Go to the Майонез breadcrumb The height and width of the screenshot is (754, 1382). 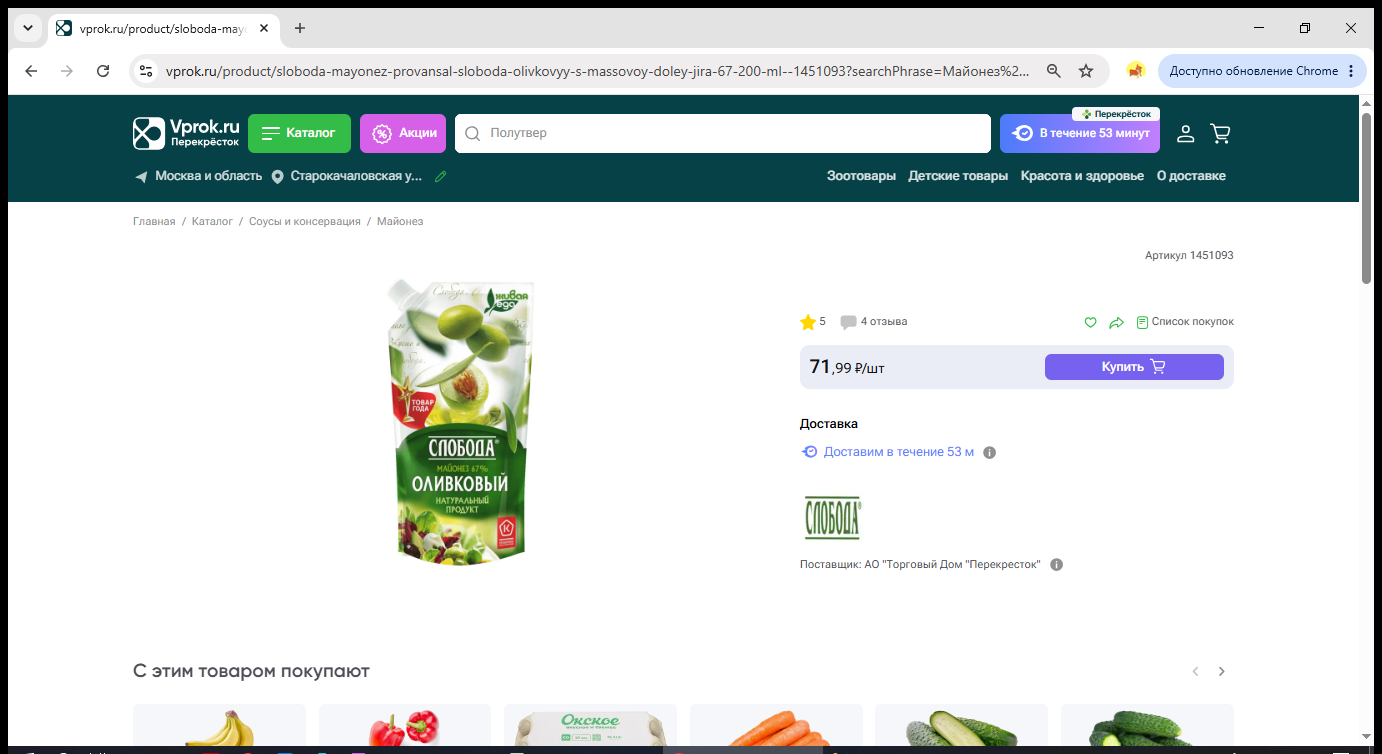(400, 221)
